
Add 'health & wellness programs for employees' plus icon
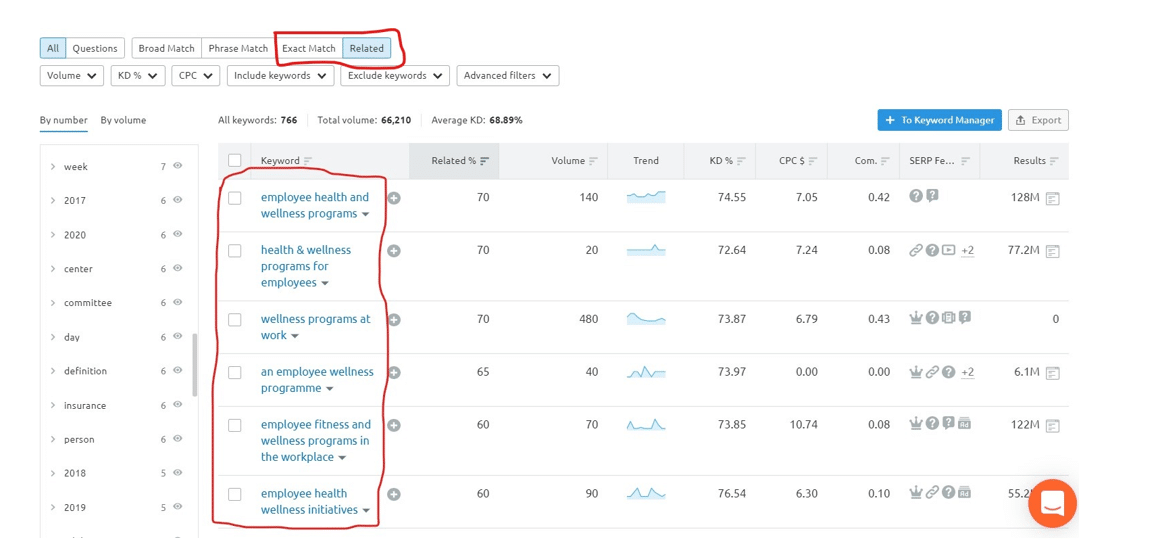(x=394, y=251)
